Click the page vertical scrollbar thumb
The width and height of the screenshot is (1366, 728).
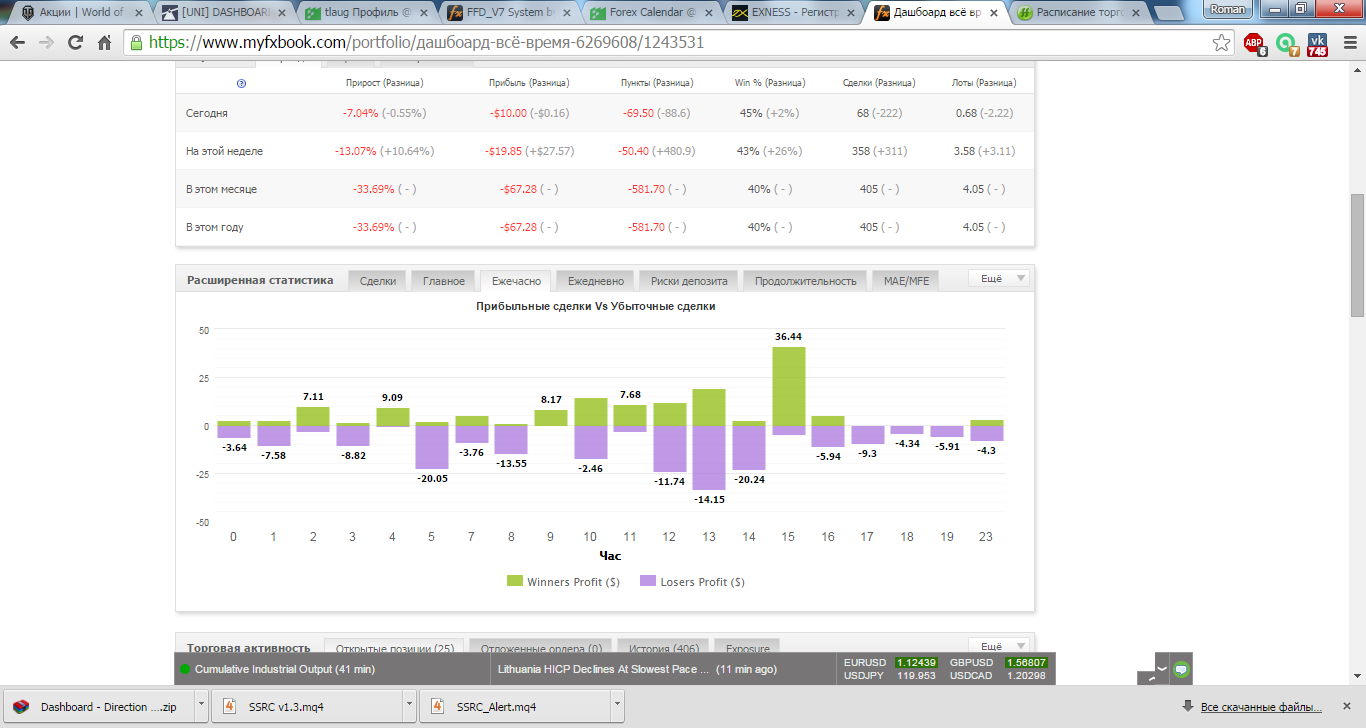pos(1357,254)
